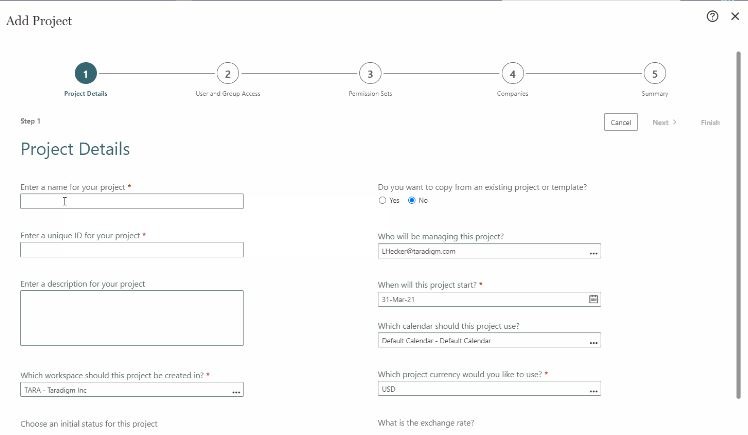Click the Finish button

710,123
